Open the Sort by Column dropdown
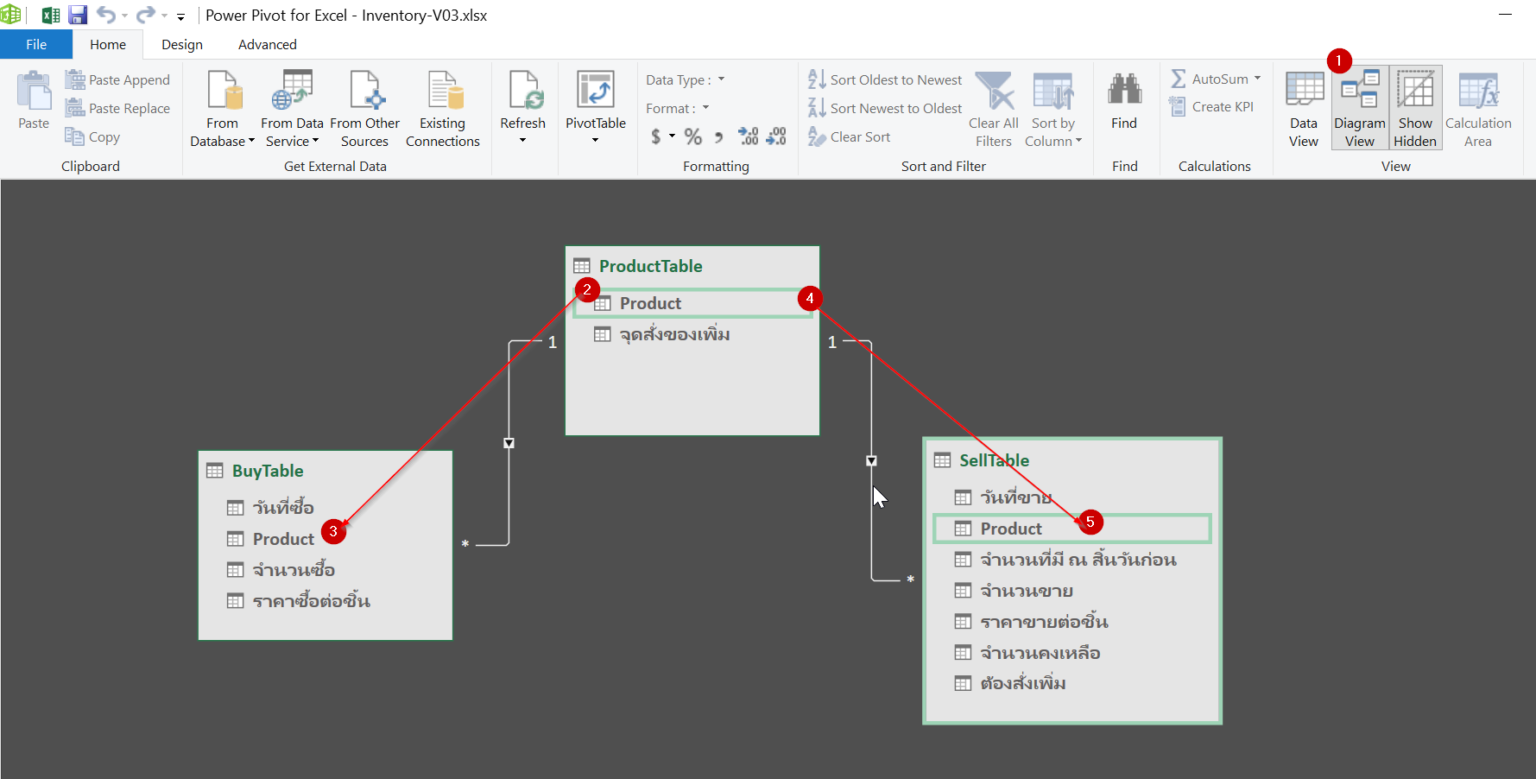Viewport: 1536px width, 779px height. click(x=1053, y=112)
